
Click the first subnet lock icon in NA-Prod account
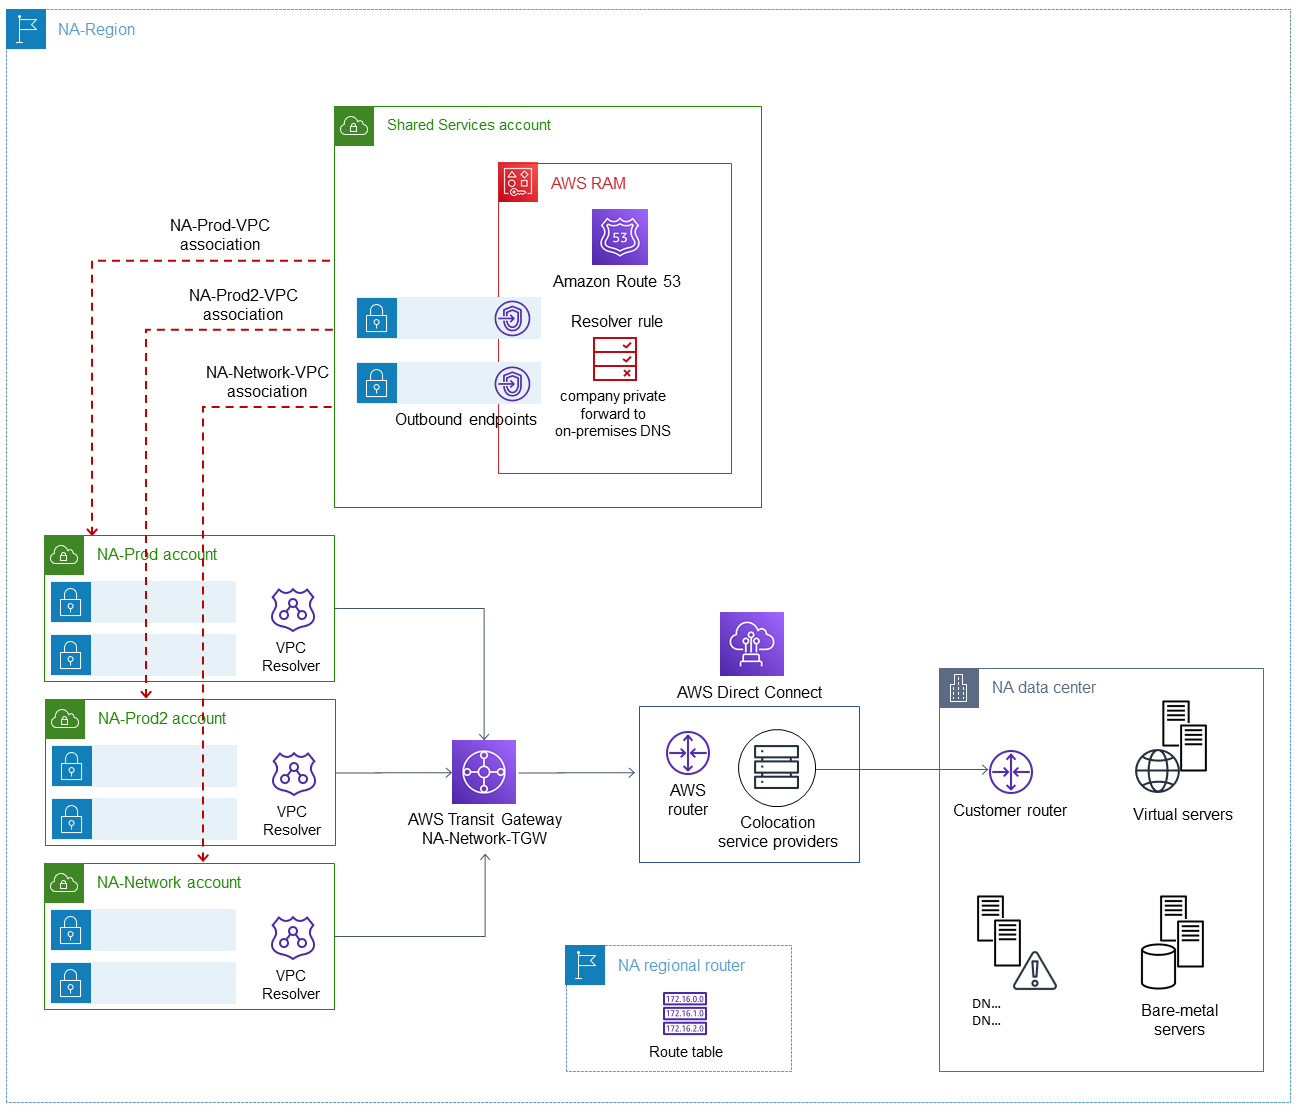point(71,602)
